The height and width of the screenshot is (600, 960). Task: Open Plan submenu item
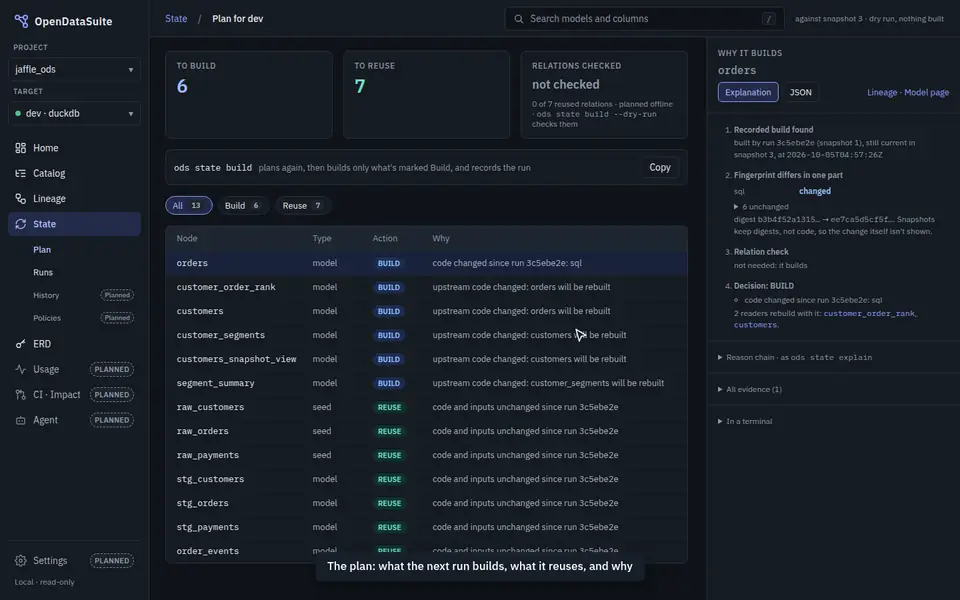42,250
